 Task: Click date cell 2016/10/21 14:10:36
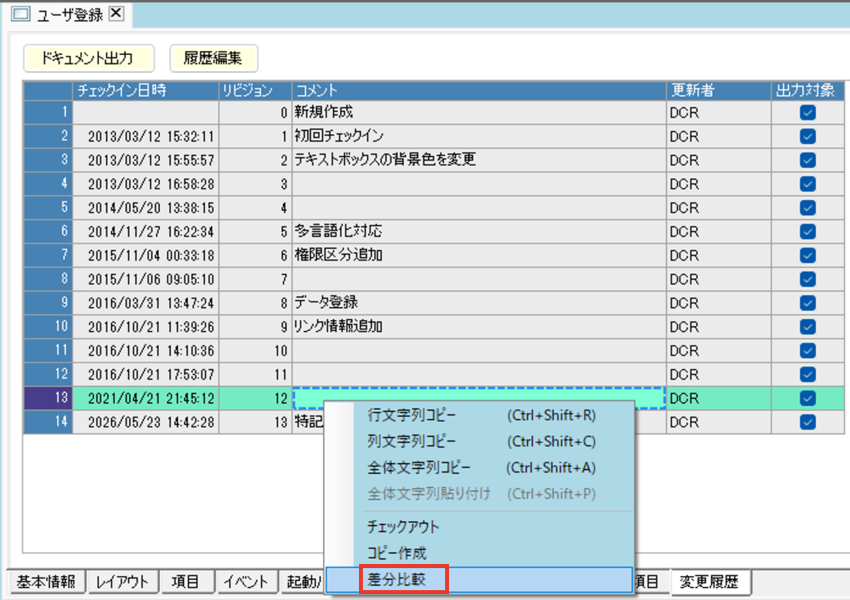pos(146,351)
